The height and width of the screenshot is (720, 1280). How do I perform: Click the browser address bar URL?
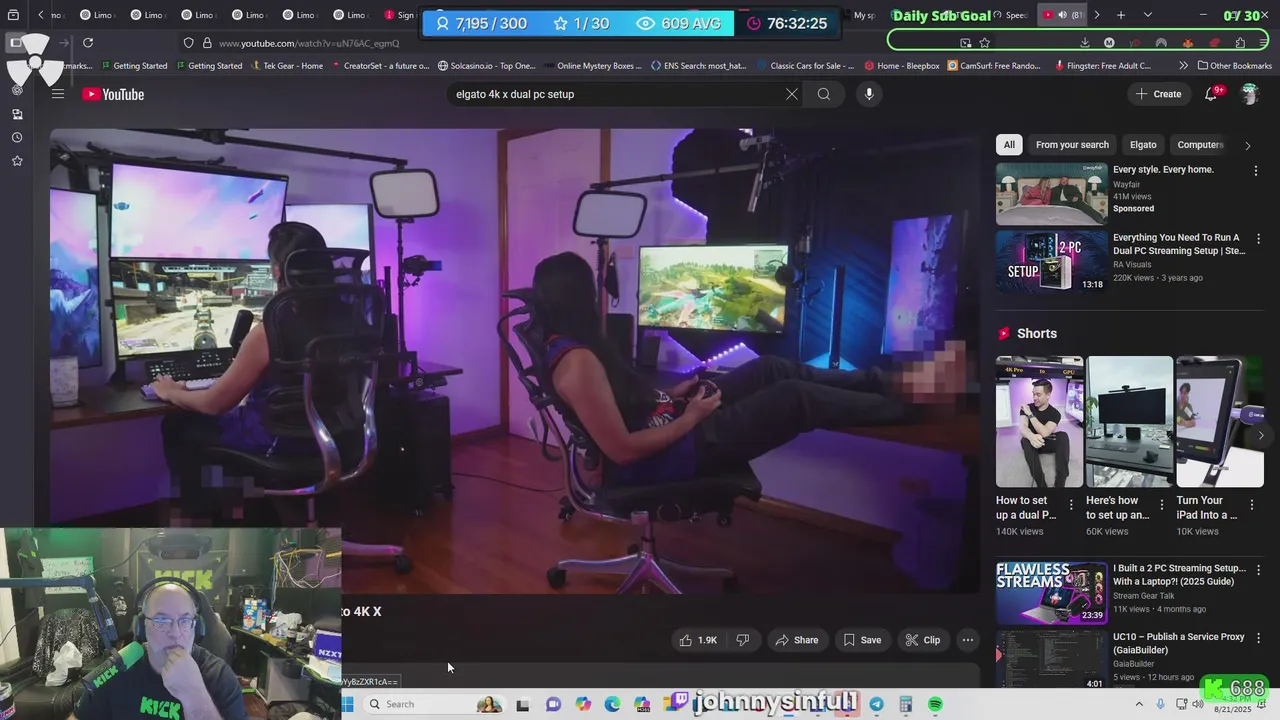pyautogui.click(x=309, y=43)
